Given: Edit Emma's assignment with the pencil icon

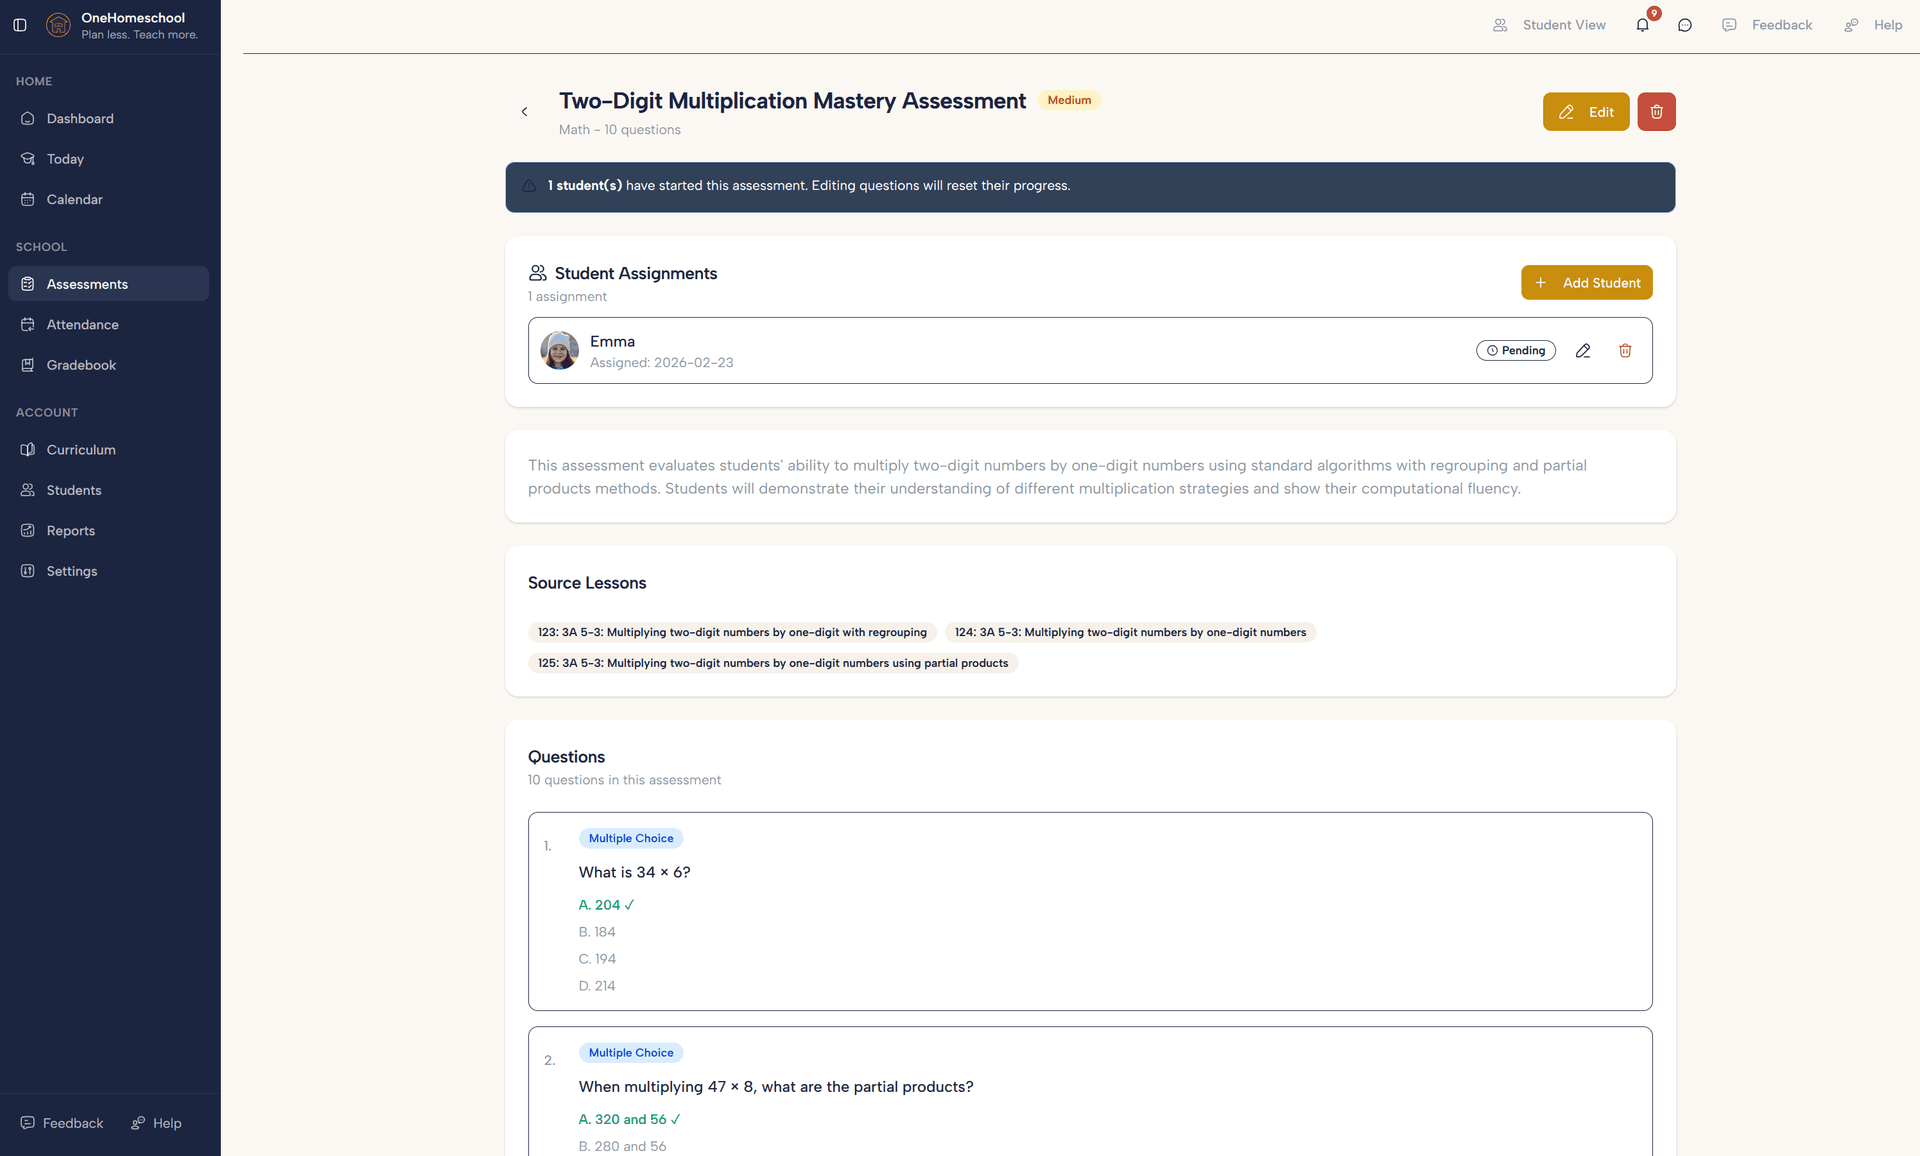Looking at the screenshot, I should click(1583, 350).
